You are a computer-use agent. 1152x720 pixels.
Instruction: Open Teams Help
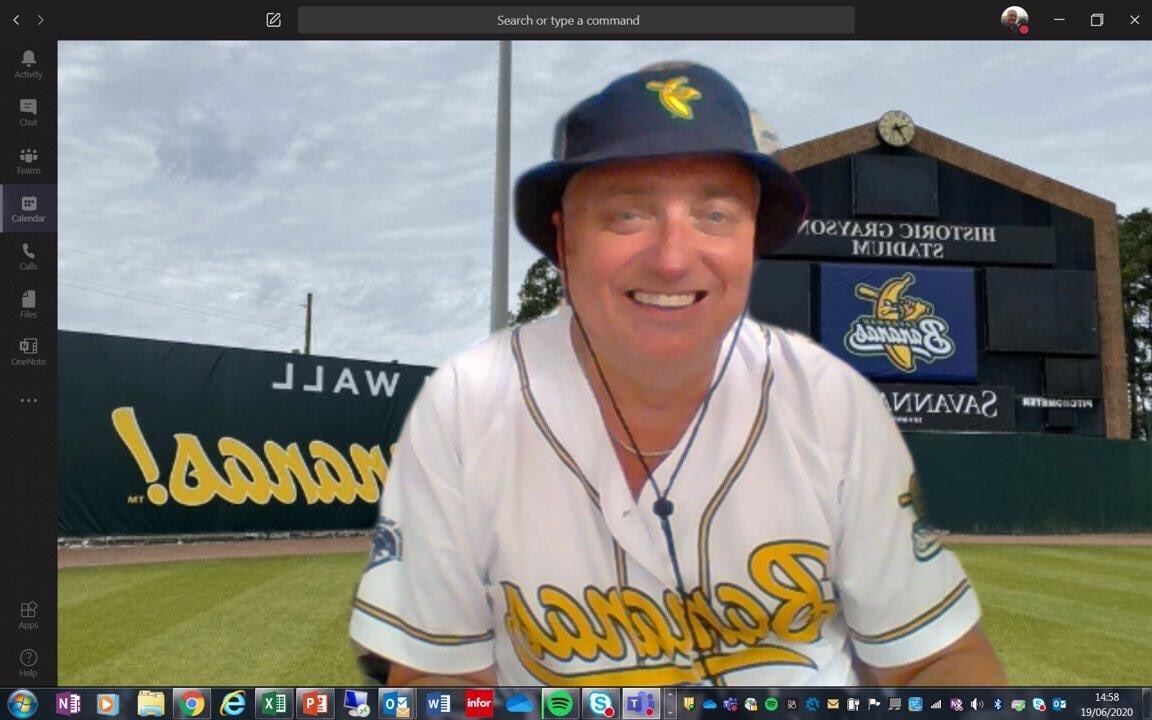(x=28, y=663)
